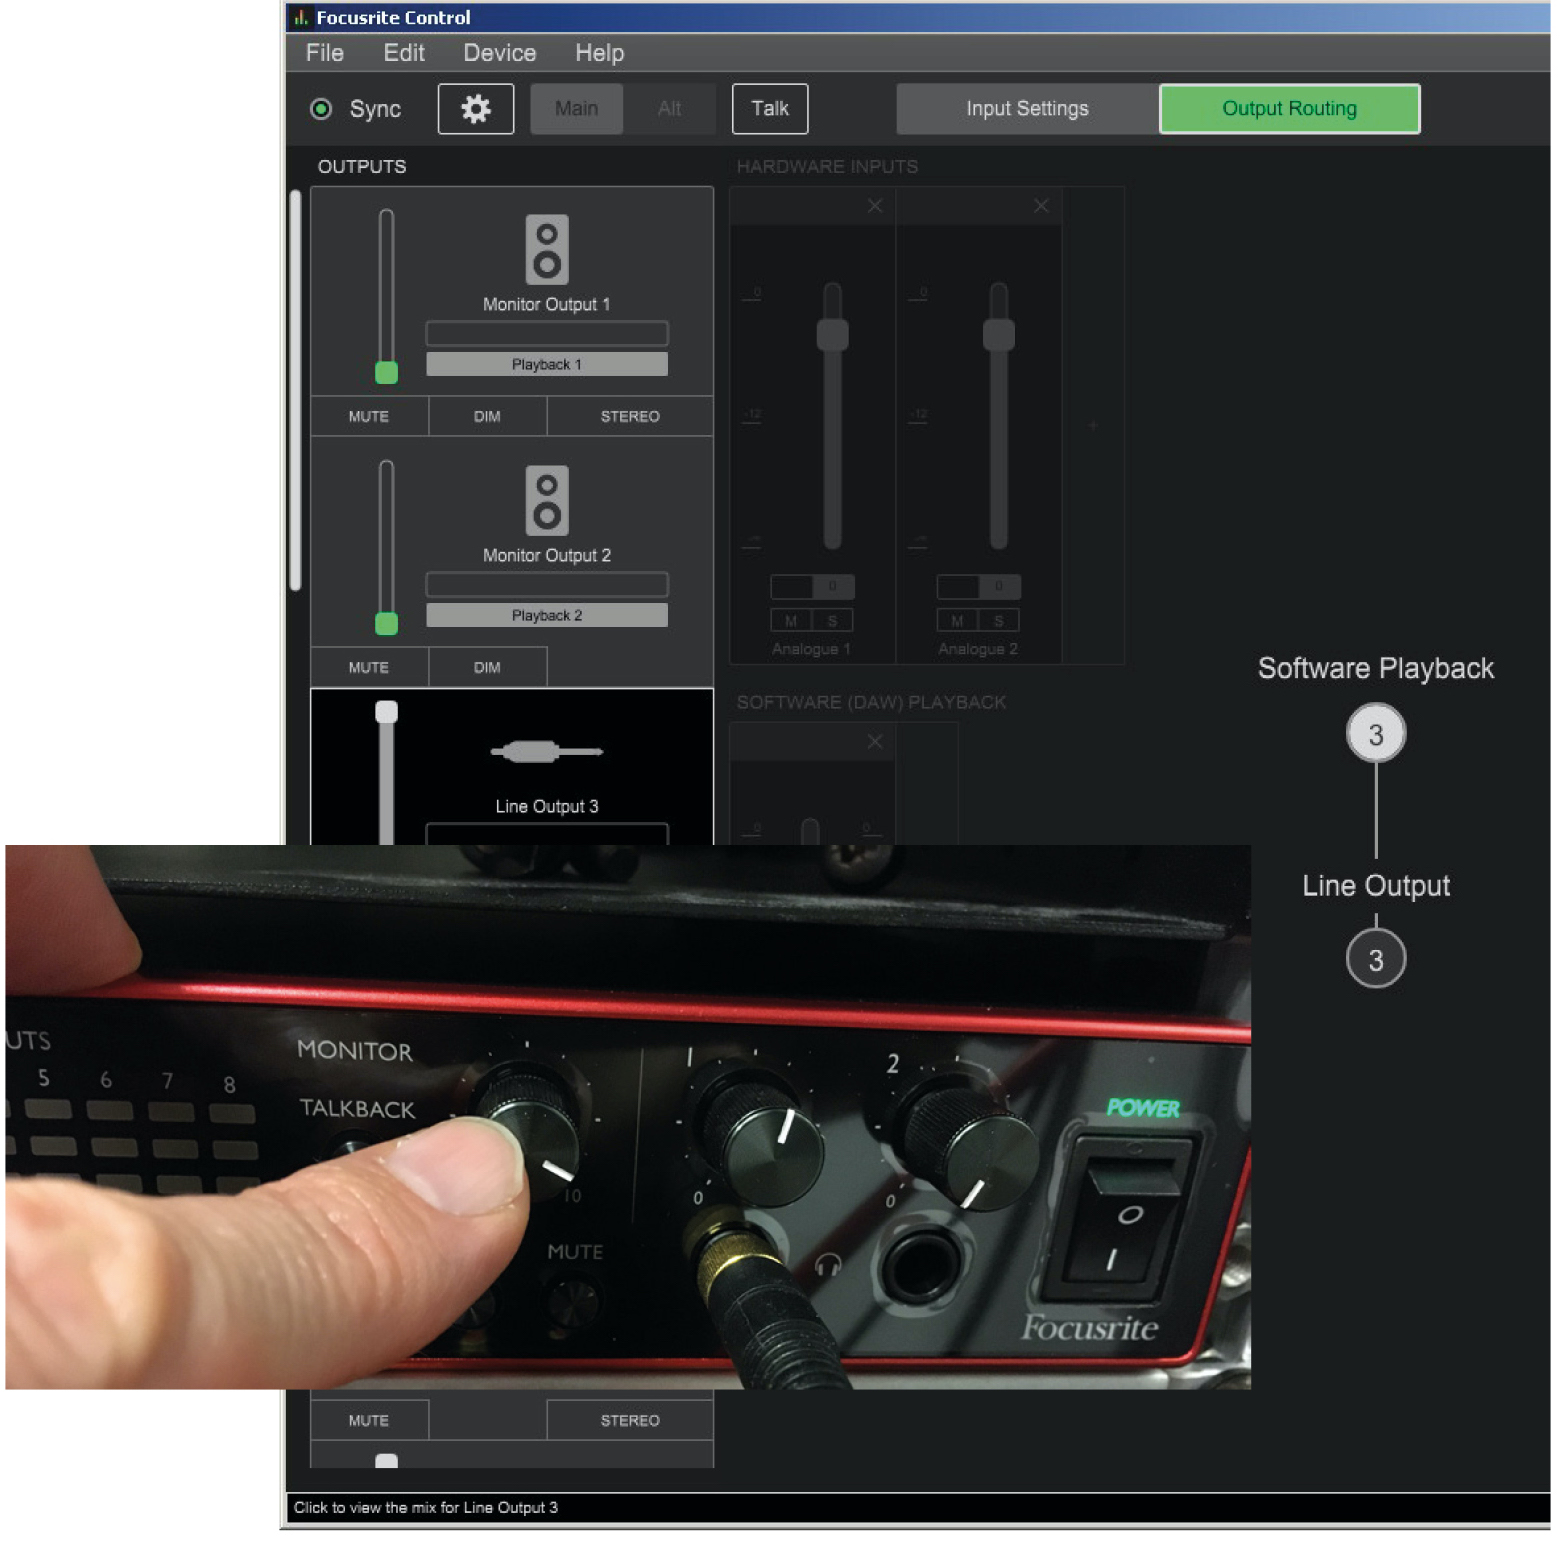1560x1567 pixels.
Task: Click the Outputs list vertical scrollbar
Action: coord(295,390)
